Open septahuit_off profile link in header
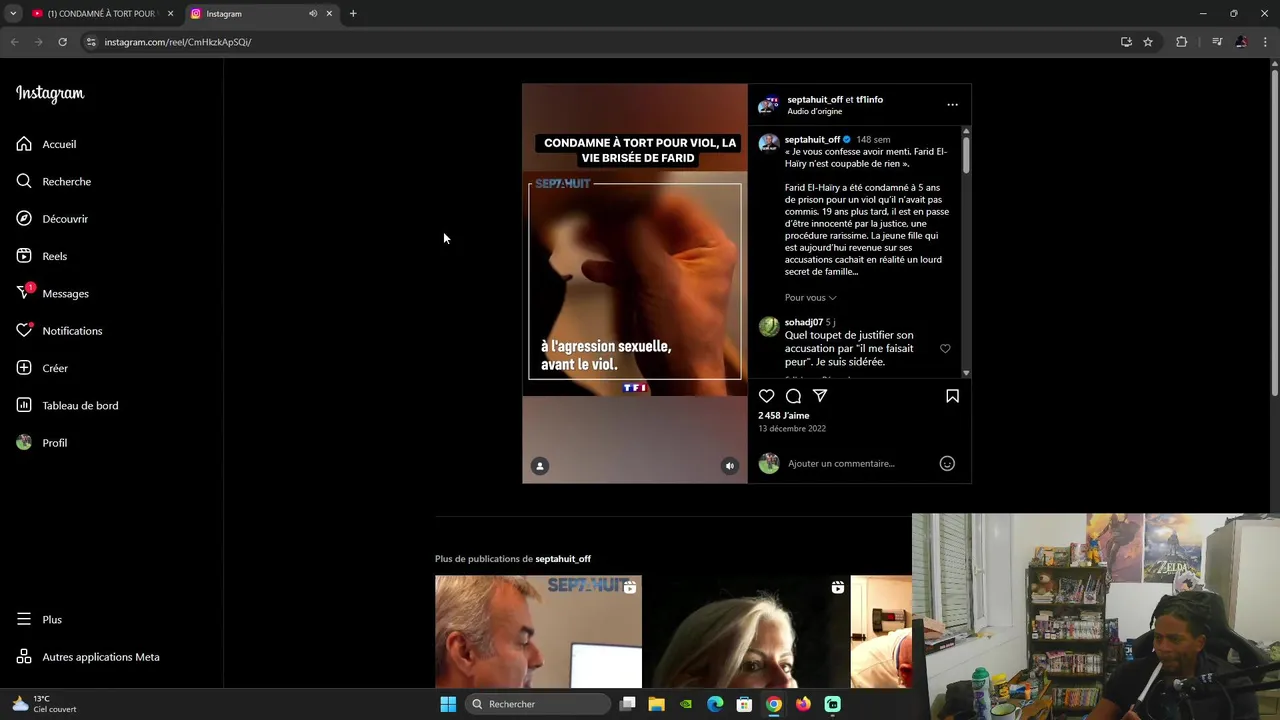Viewport: 1280px width, 720px height. [815, 99]
